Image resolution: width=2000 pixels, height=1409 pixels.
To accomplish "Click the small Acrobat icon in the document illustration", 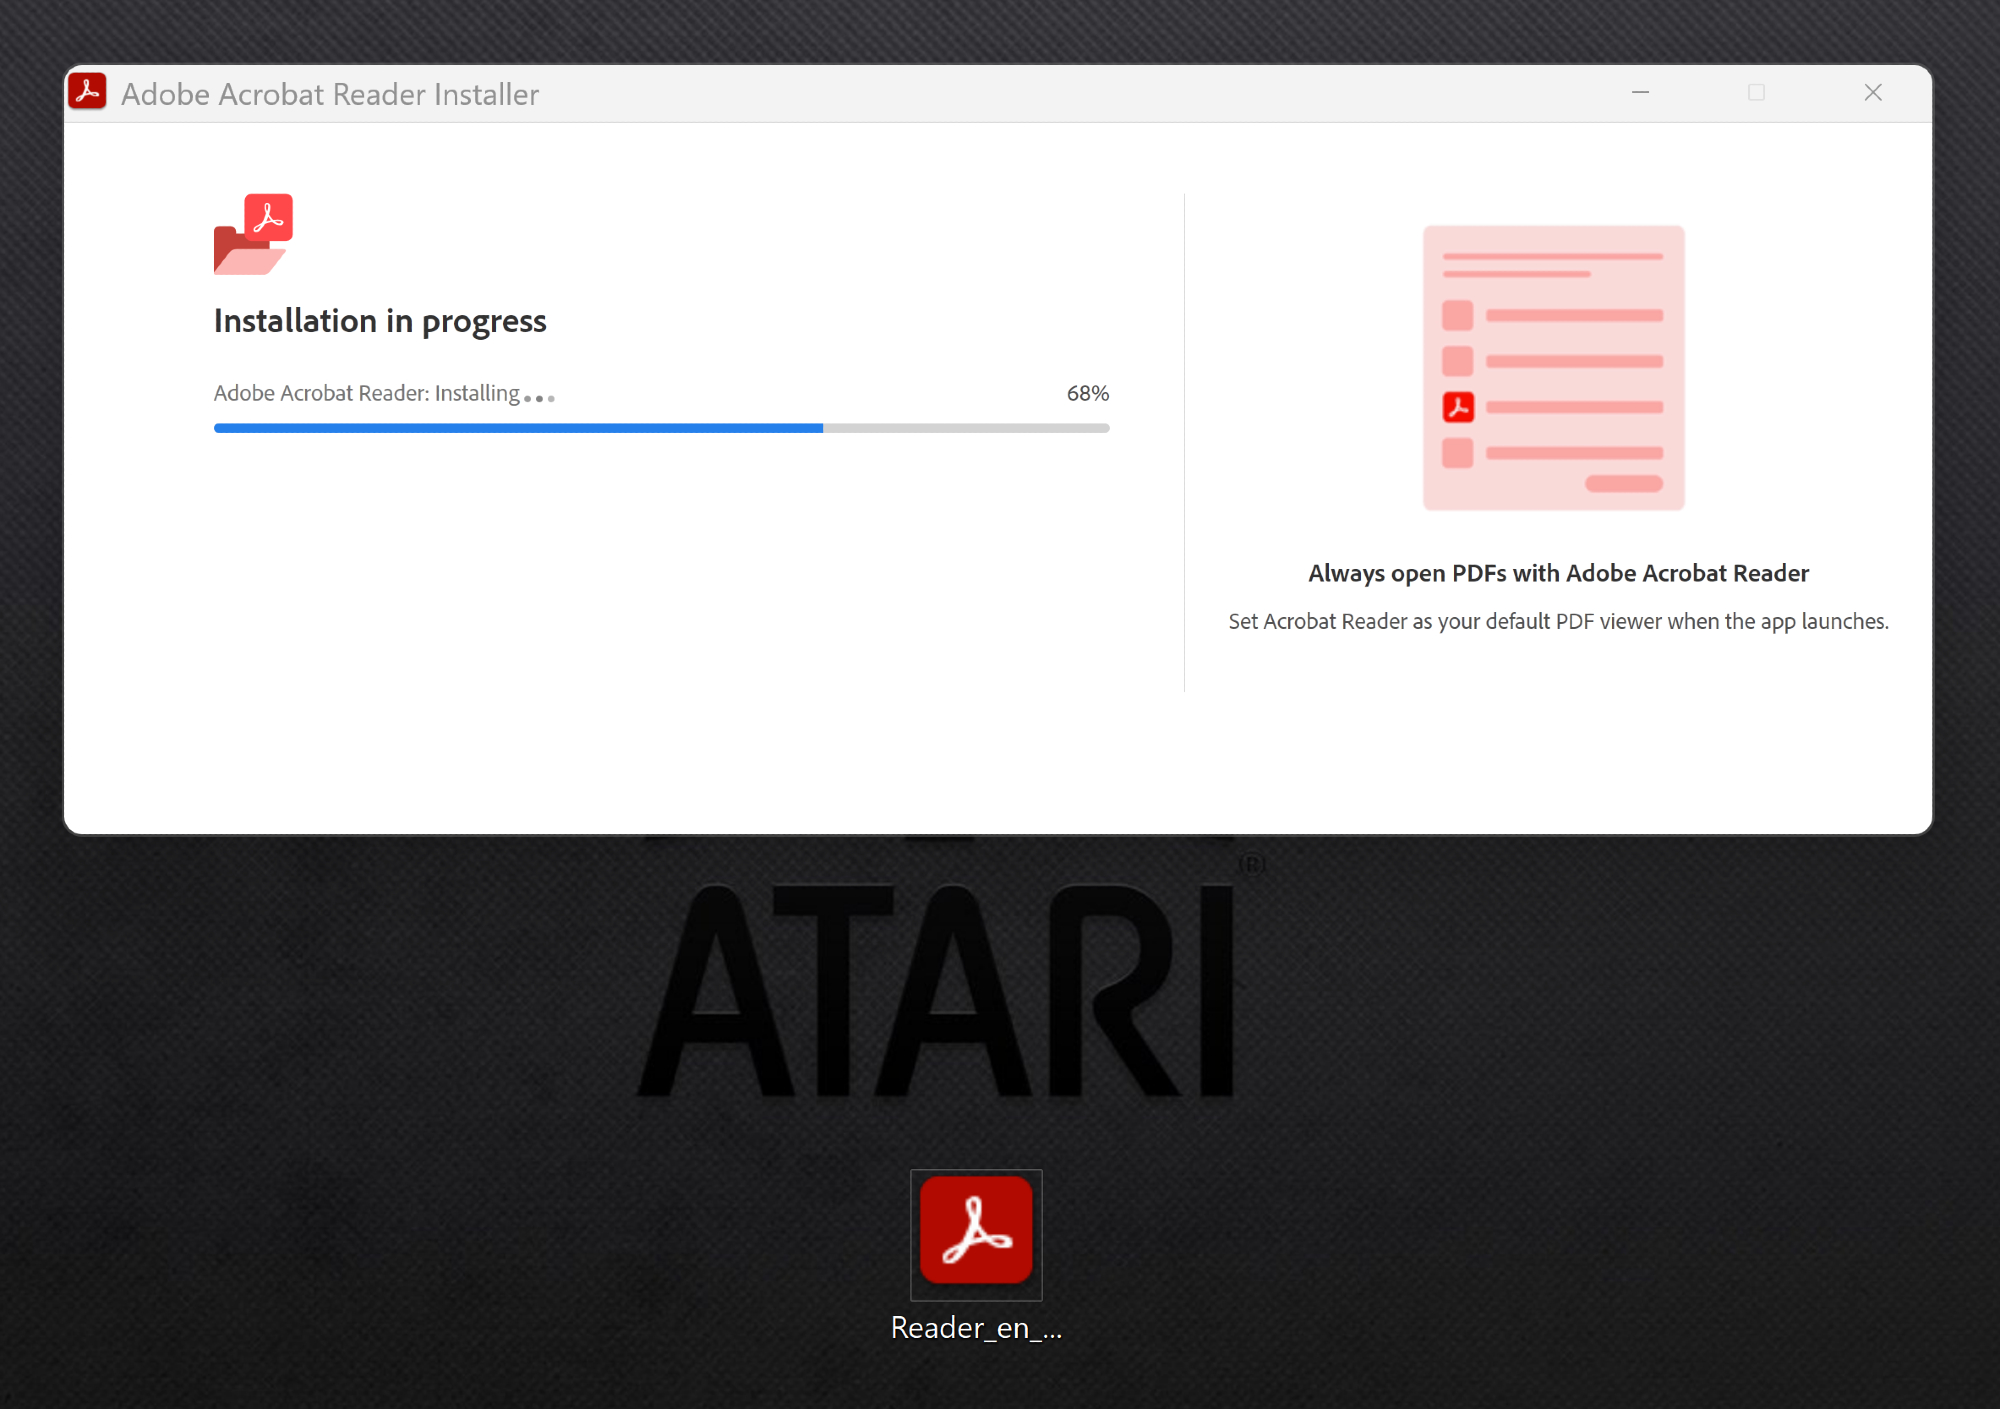I will (x=1458, y=407).
